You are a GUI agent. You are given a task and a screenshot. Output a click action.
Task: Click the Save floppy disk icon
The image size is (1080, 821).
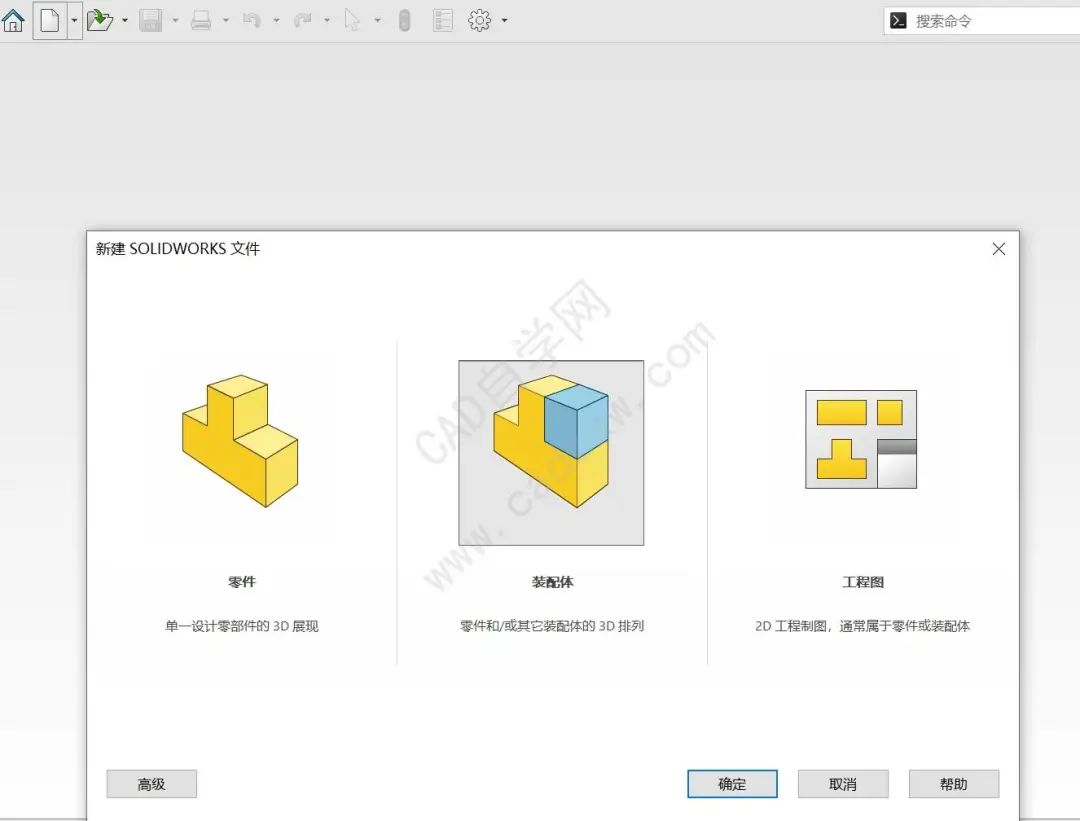pyautogui.click(x=150, y=20)
